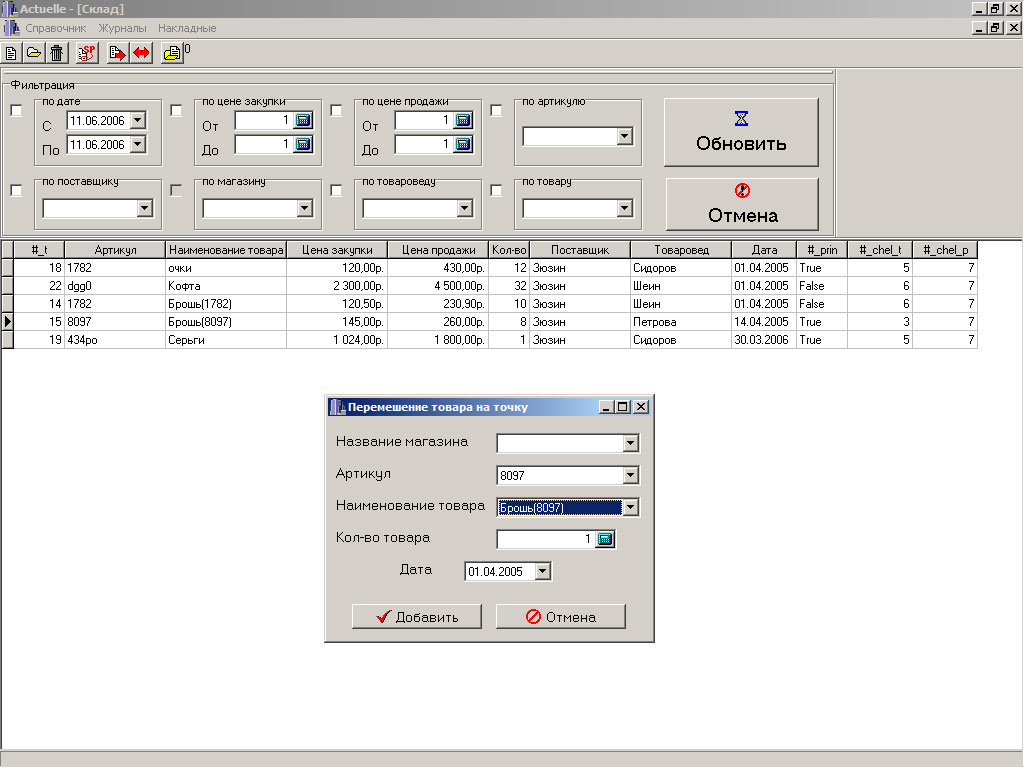Click the open folder toolbar icon
Image resolution: width=1024 pixels, height=768 pixels.
(33, 54)
